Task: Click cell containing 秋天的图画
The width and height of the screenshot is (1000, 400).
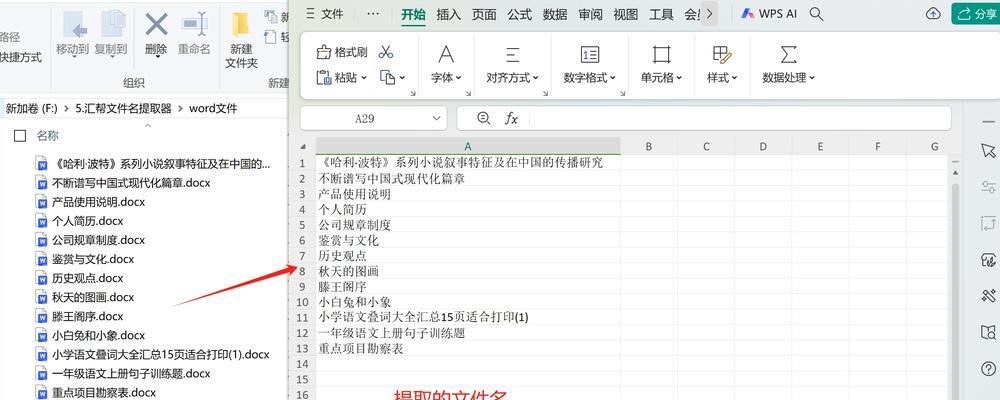Action: click(468, 271)
